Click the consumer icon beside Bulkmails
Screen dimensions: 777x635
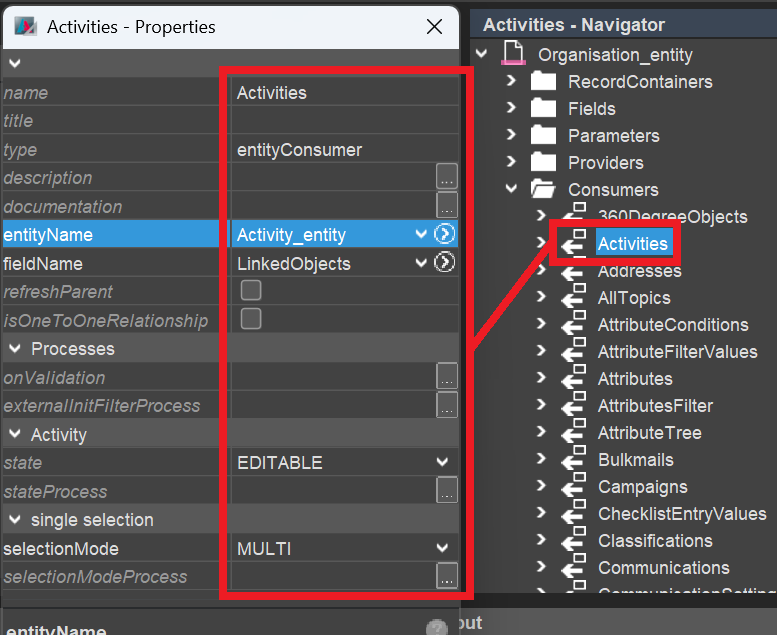[572, 460]
